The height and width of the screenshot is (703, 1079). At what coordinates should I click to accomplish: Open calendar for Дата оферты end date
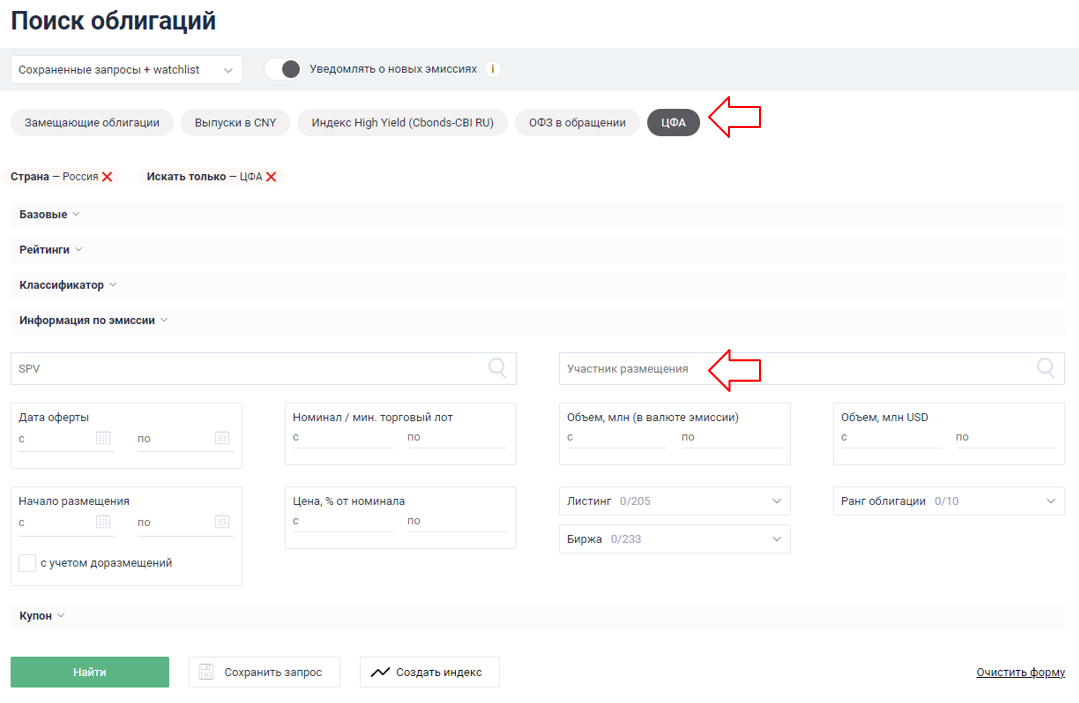tap(222, 438)
